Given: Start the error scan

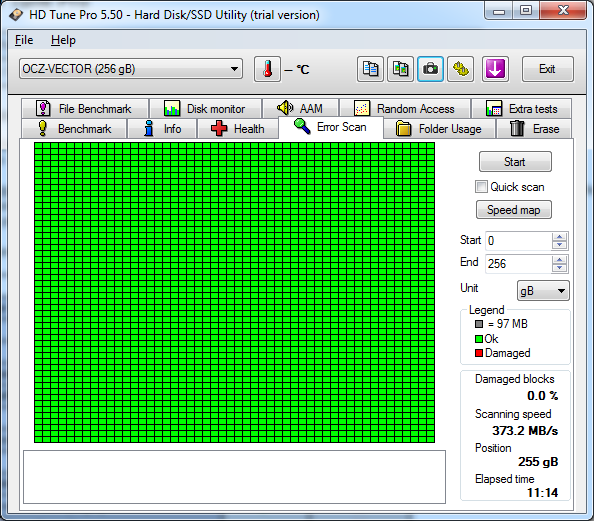Looking at the screenshot, I should [515, 162].
